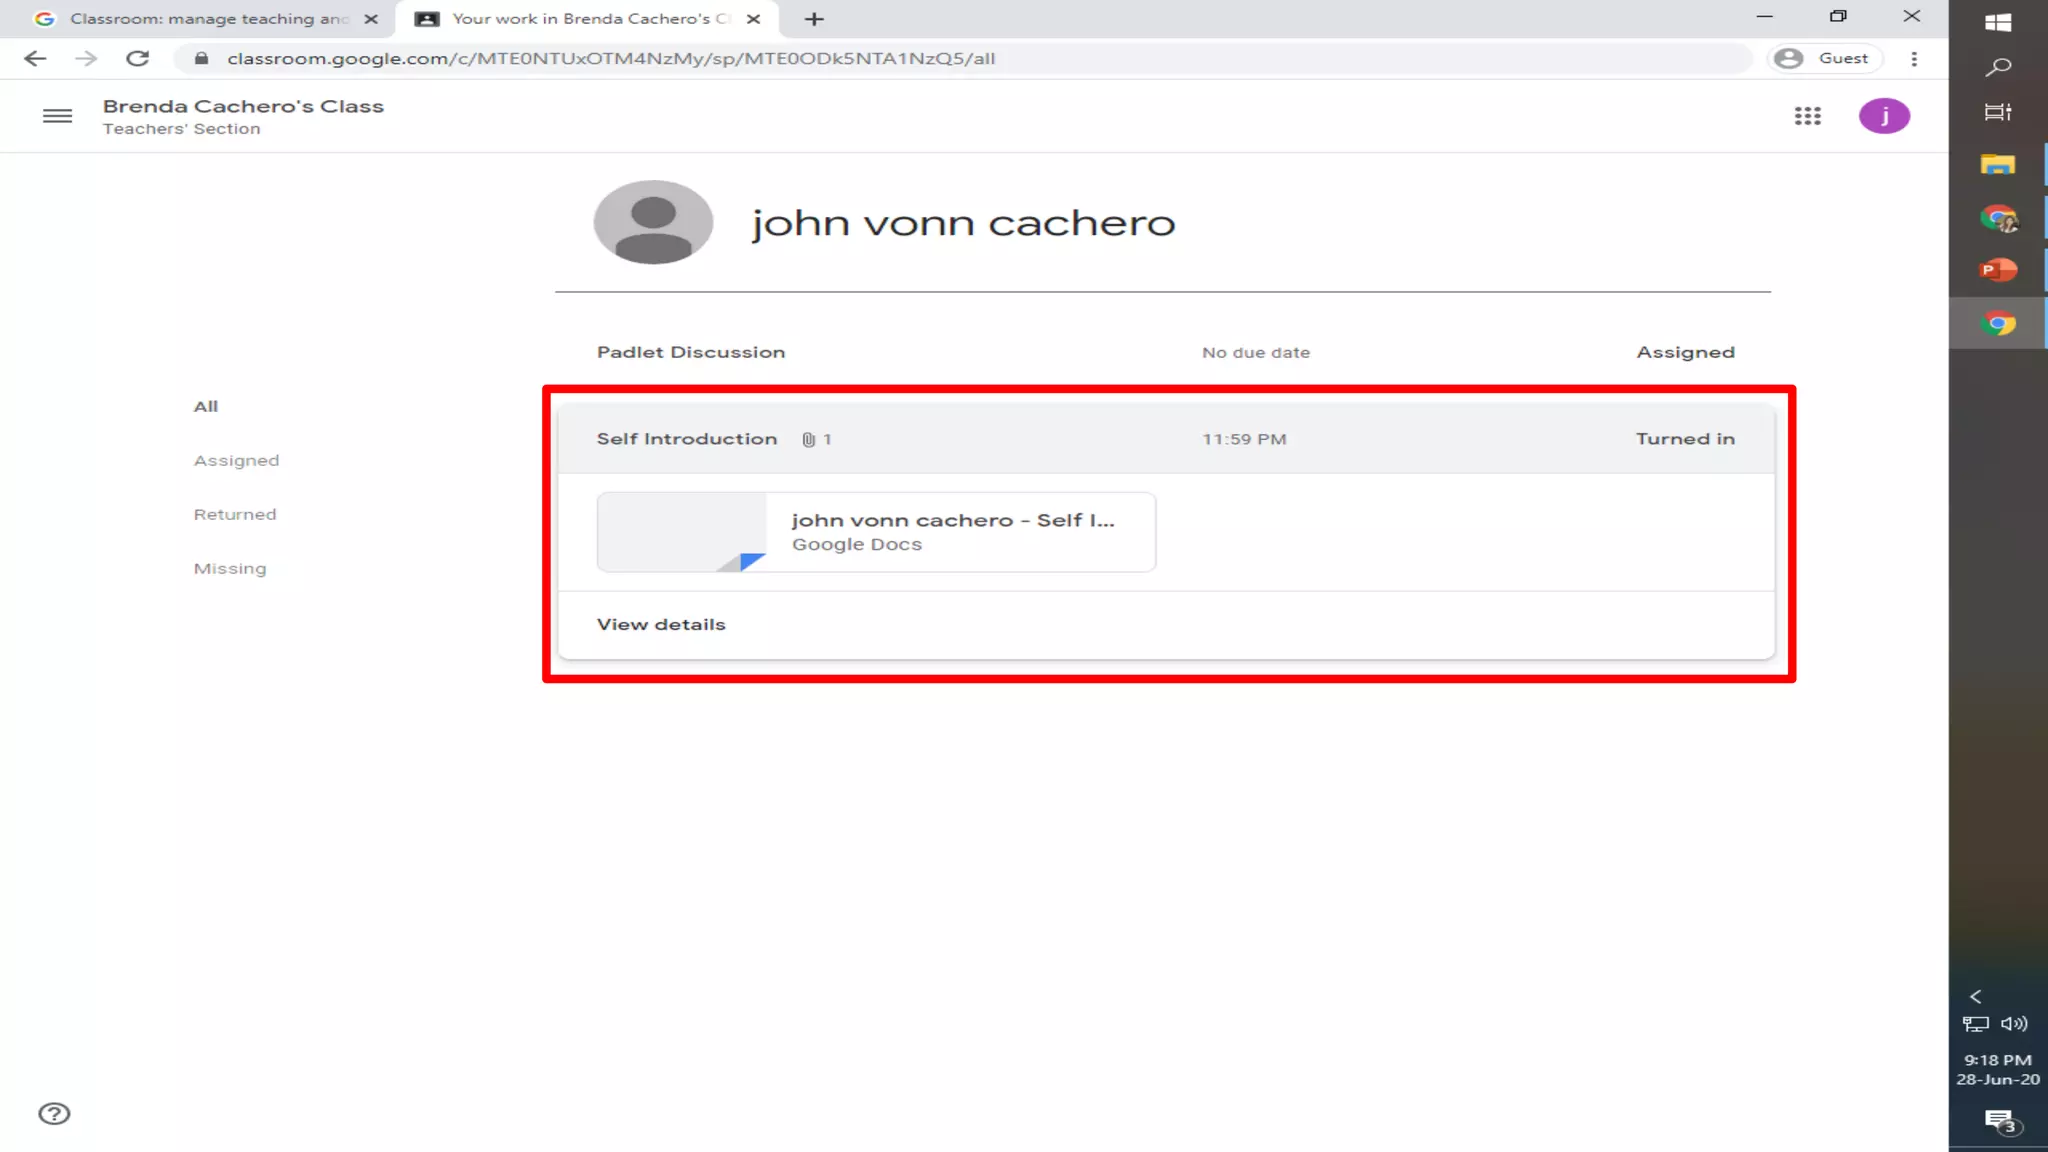This screenshot has height=1152, width=2048.
Task: Reload the current page
Action: [x=138, y=58]
